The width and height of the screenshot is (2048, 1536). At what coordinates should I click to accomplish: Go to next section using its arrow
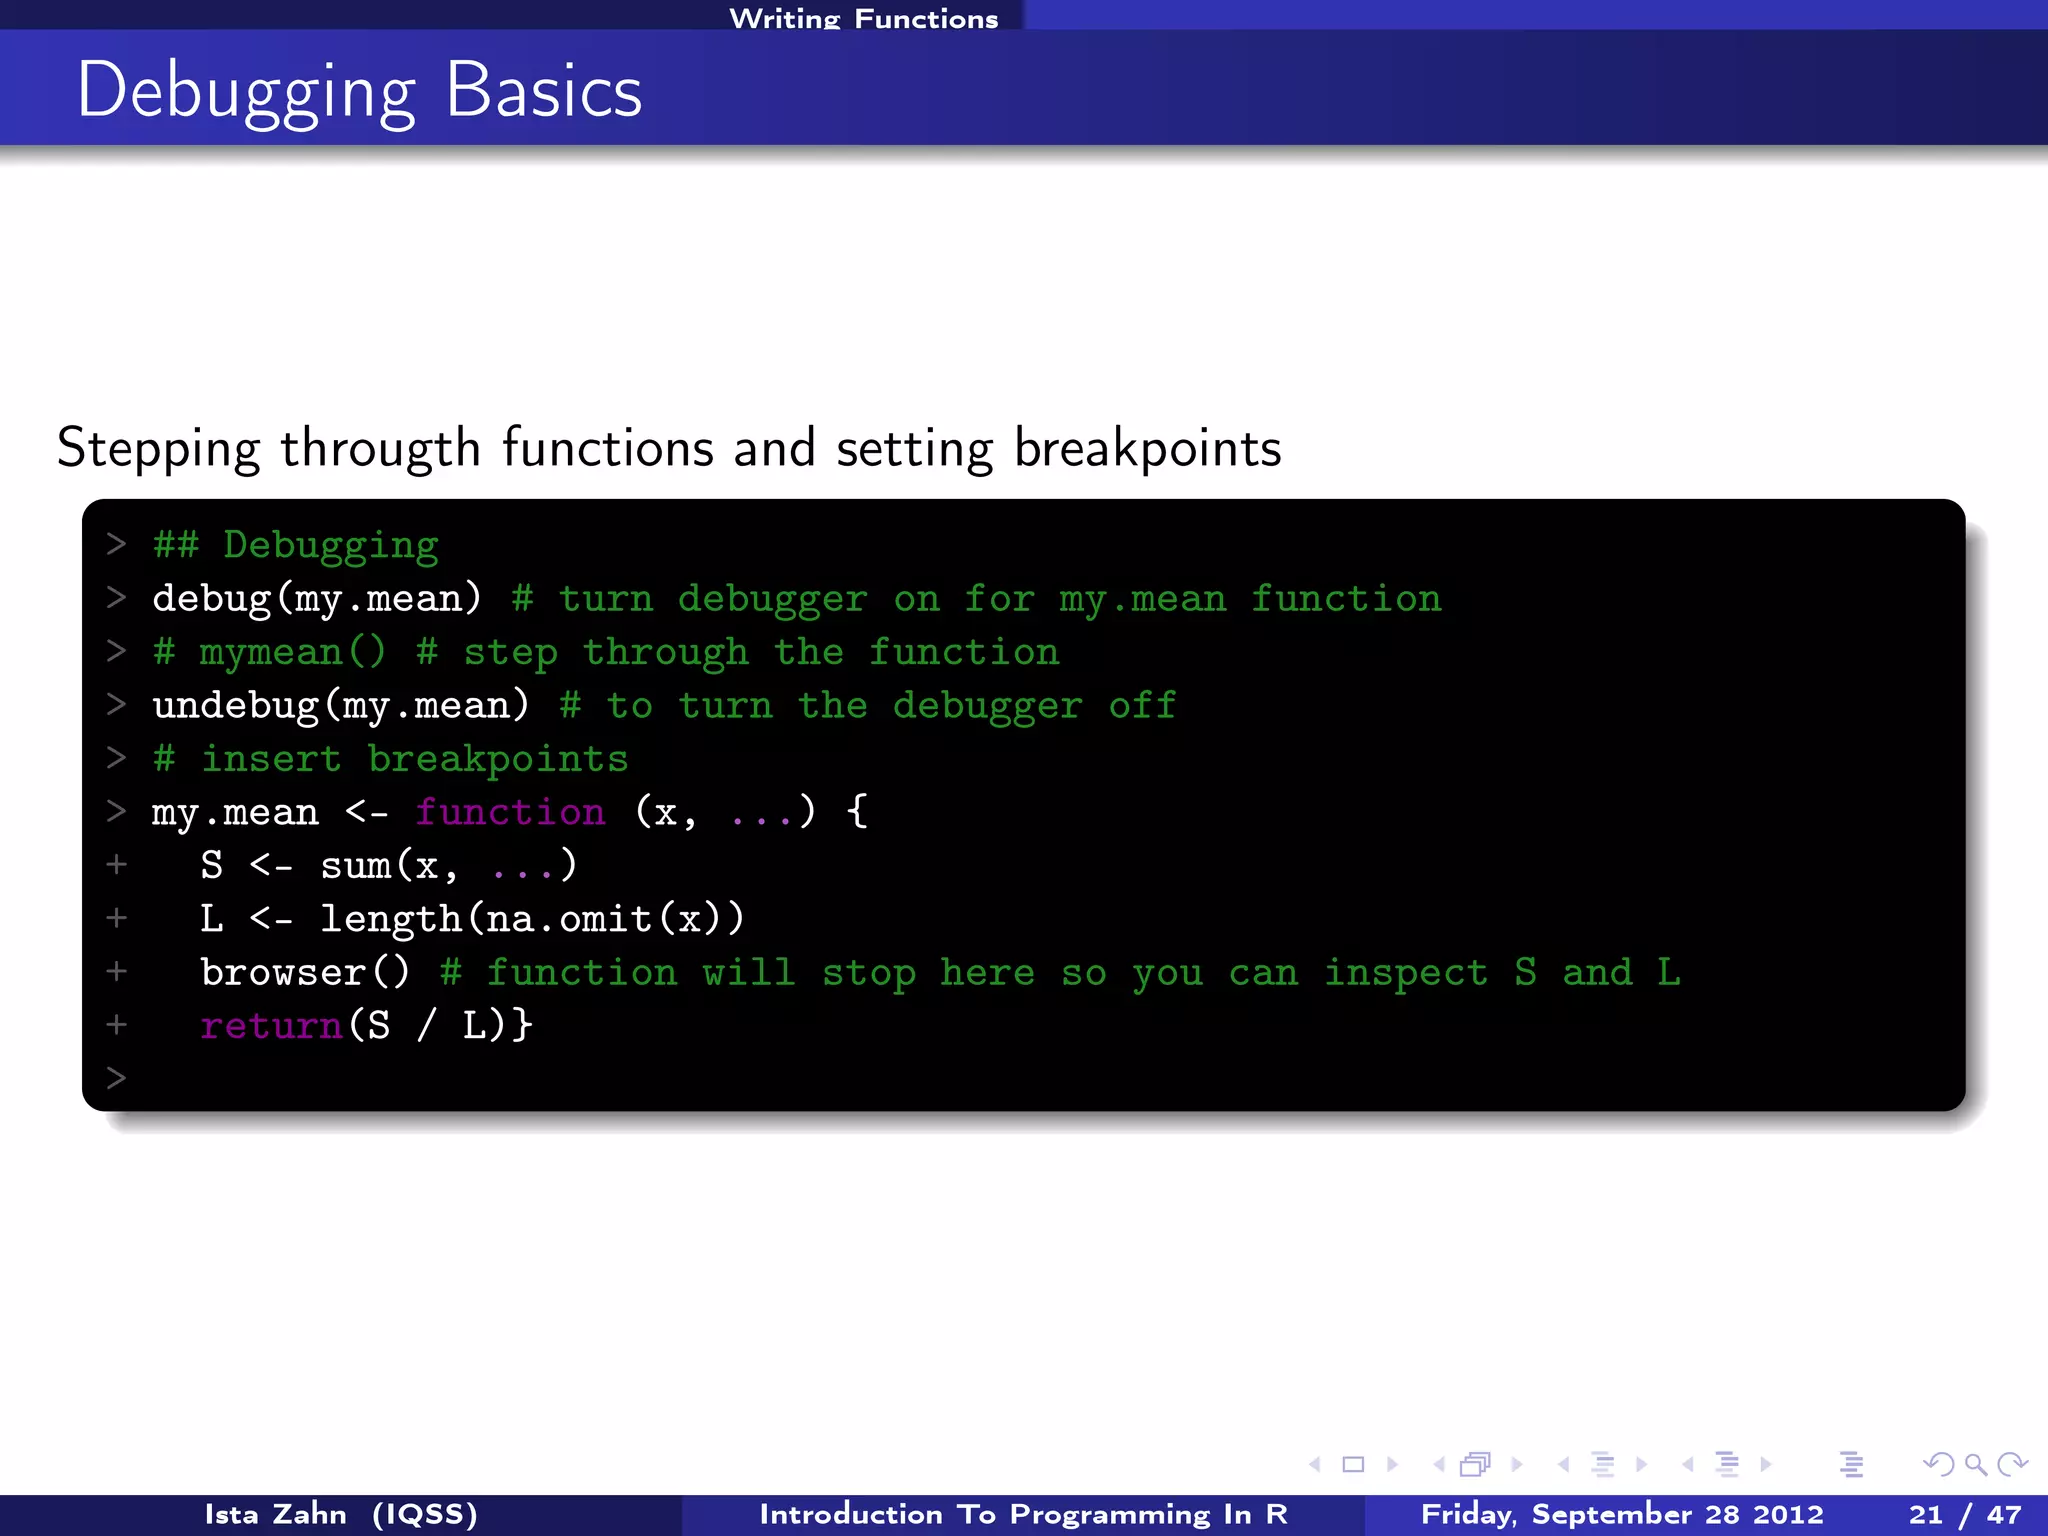click(x=1766, y=1465)
